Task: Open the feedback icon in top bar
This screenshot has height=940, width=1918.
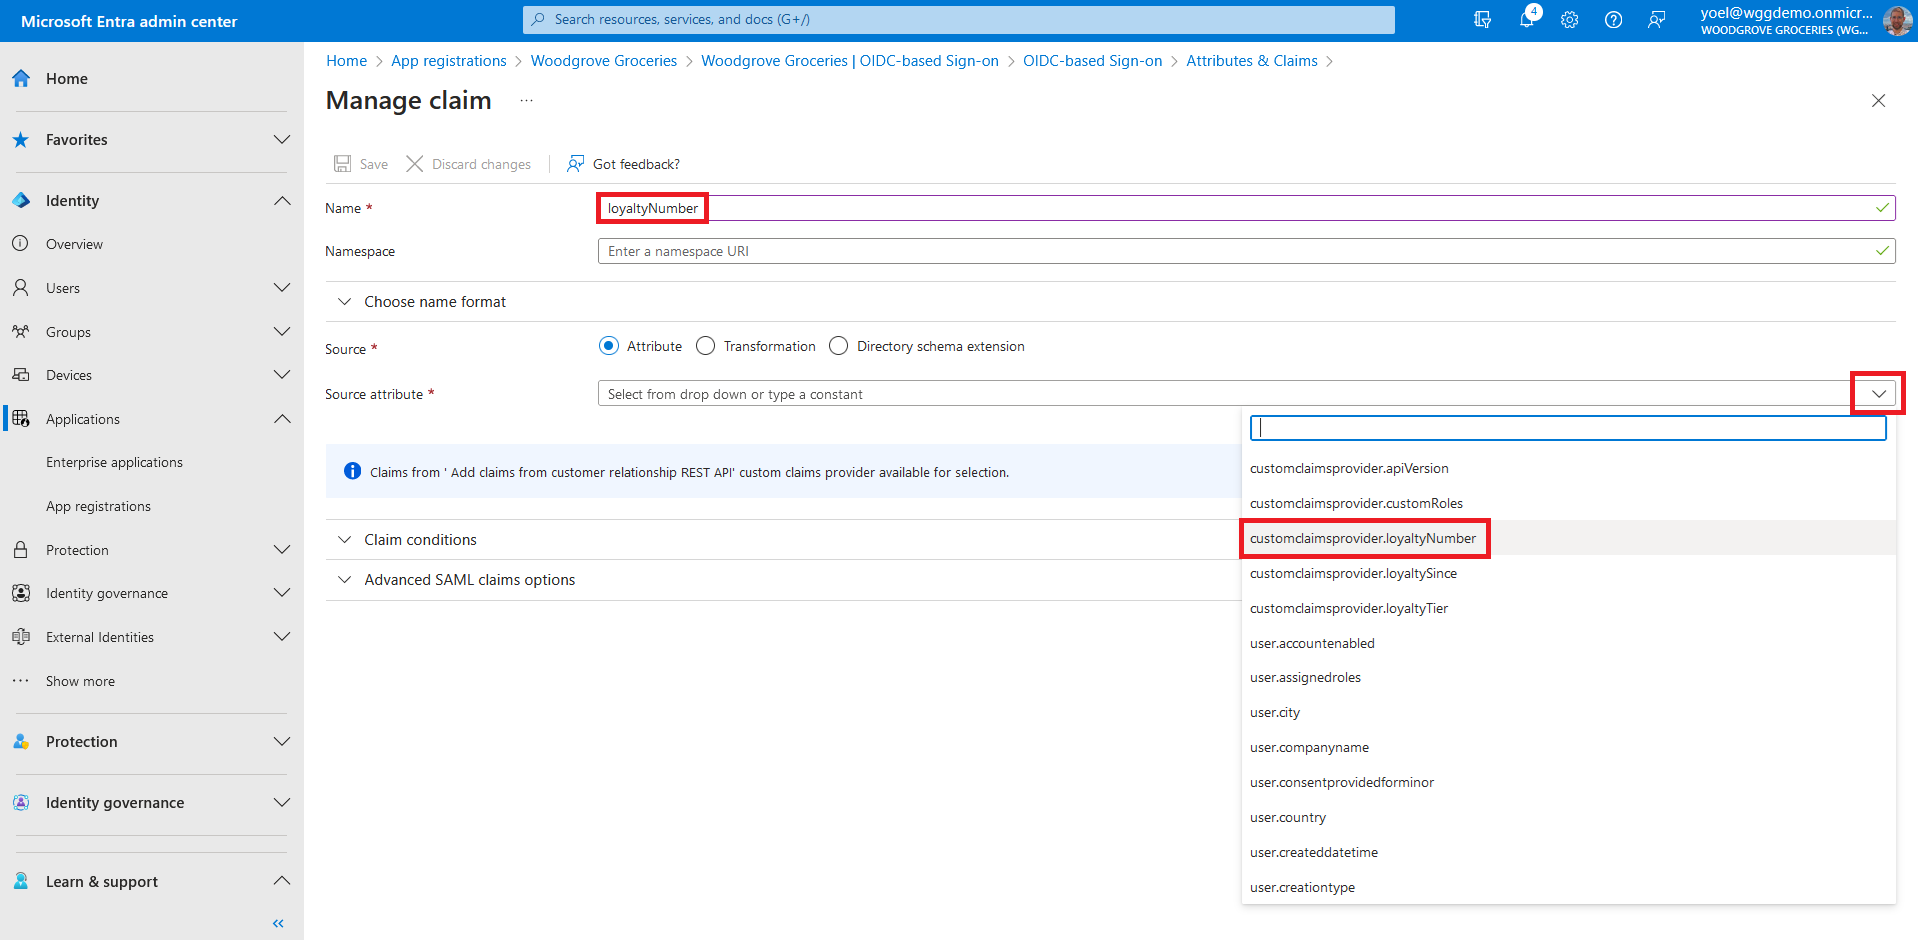Action: 1657,20
